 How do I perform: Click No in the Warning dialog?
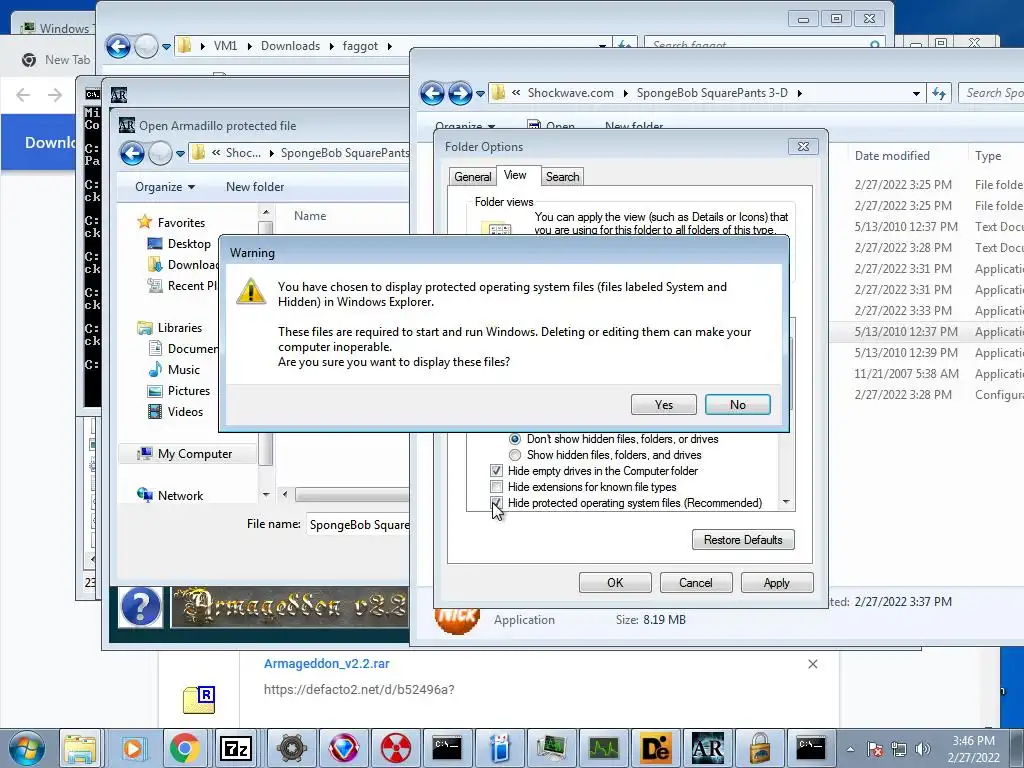(737, 404)
